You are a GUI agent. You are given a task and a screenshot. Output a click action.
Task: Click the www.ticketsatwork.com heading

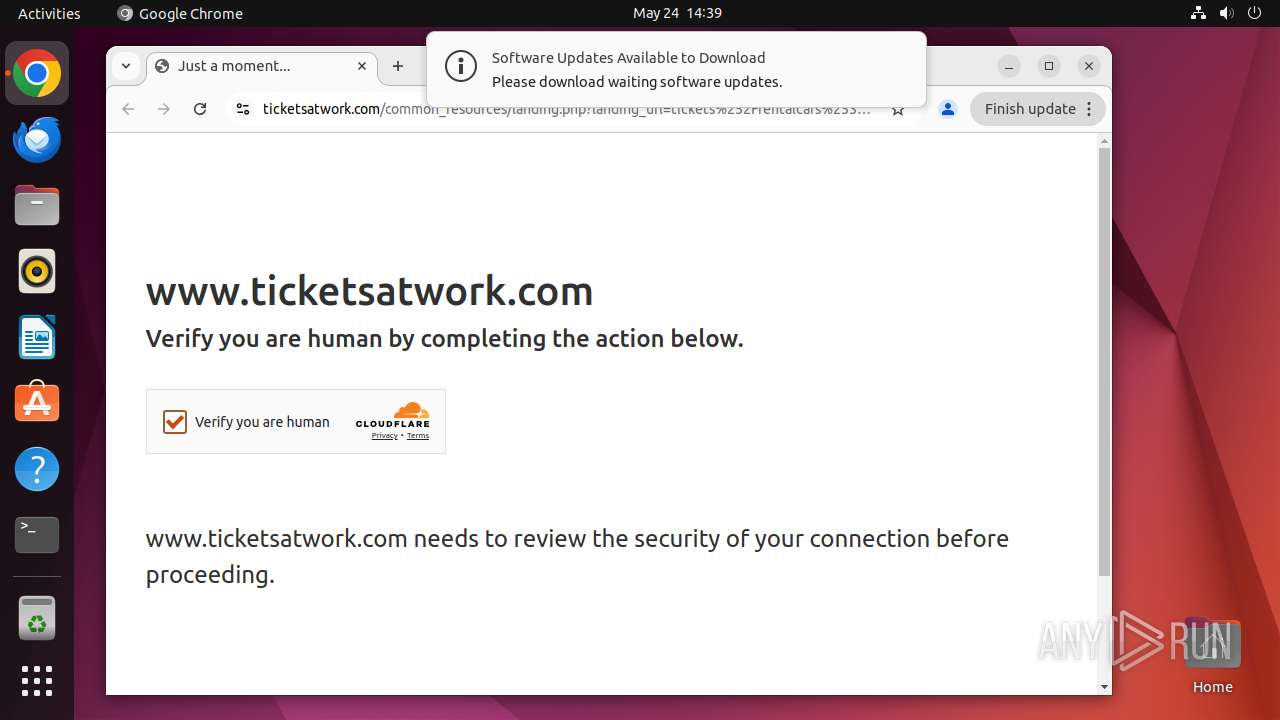click(369, 291)
